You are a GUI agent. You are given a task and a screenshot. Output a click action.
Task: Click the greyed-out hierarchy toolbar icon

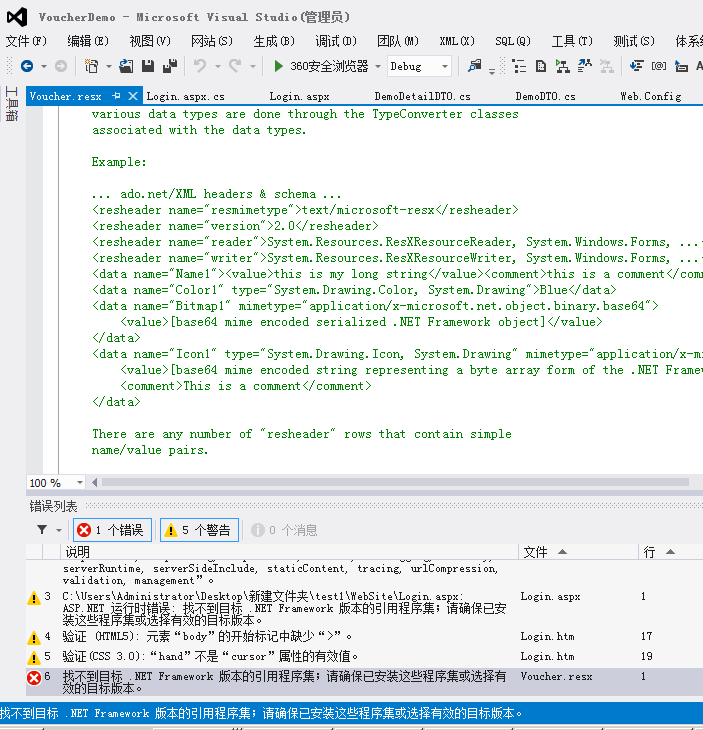[606, 66]
